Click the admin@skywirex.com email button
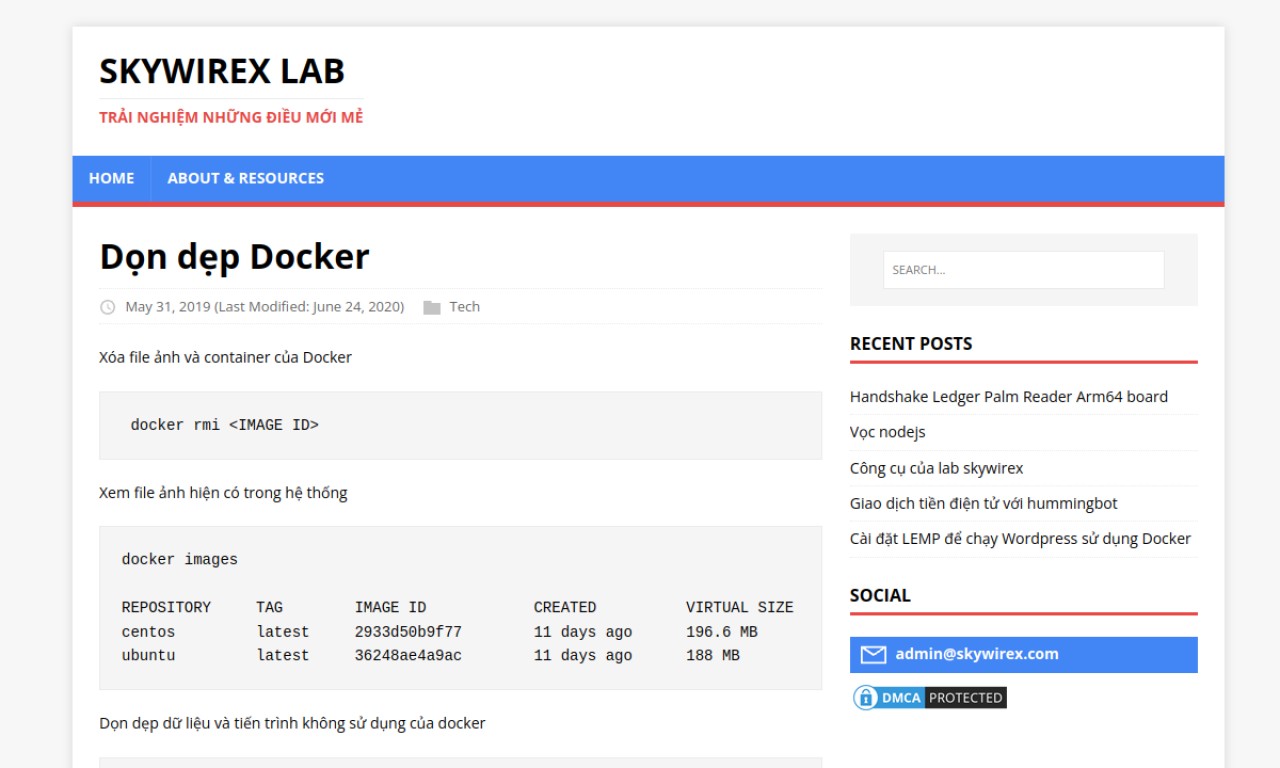This screenshot has height=768, width=1280. coord(1023,655)
